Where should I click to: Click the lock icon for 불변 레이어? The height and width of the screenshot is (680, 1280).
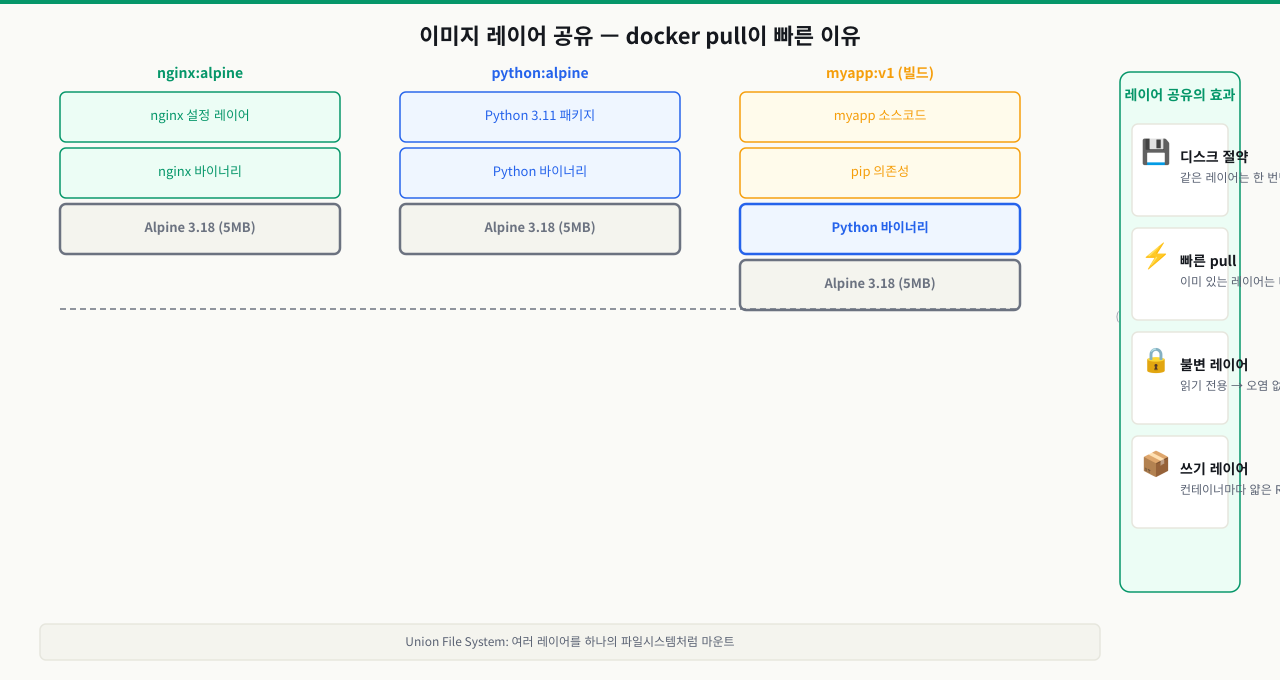1156,361
